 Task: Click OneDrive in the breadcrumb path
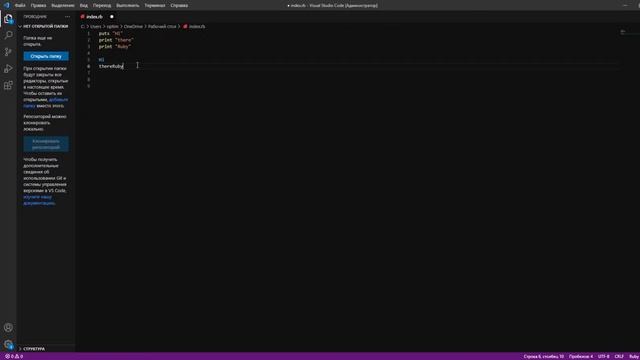click(133, 27)
